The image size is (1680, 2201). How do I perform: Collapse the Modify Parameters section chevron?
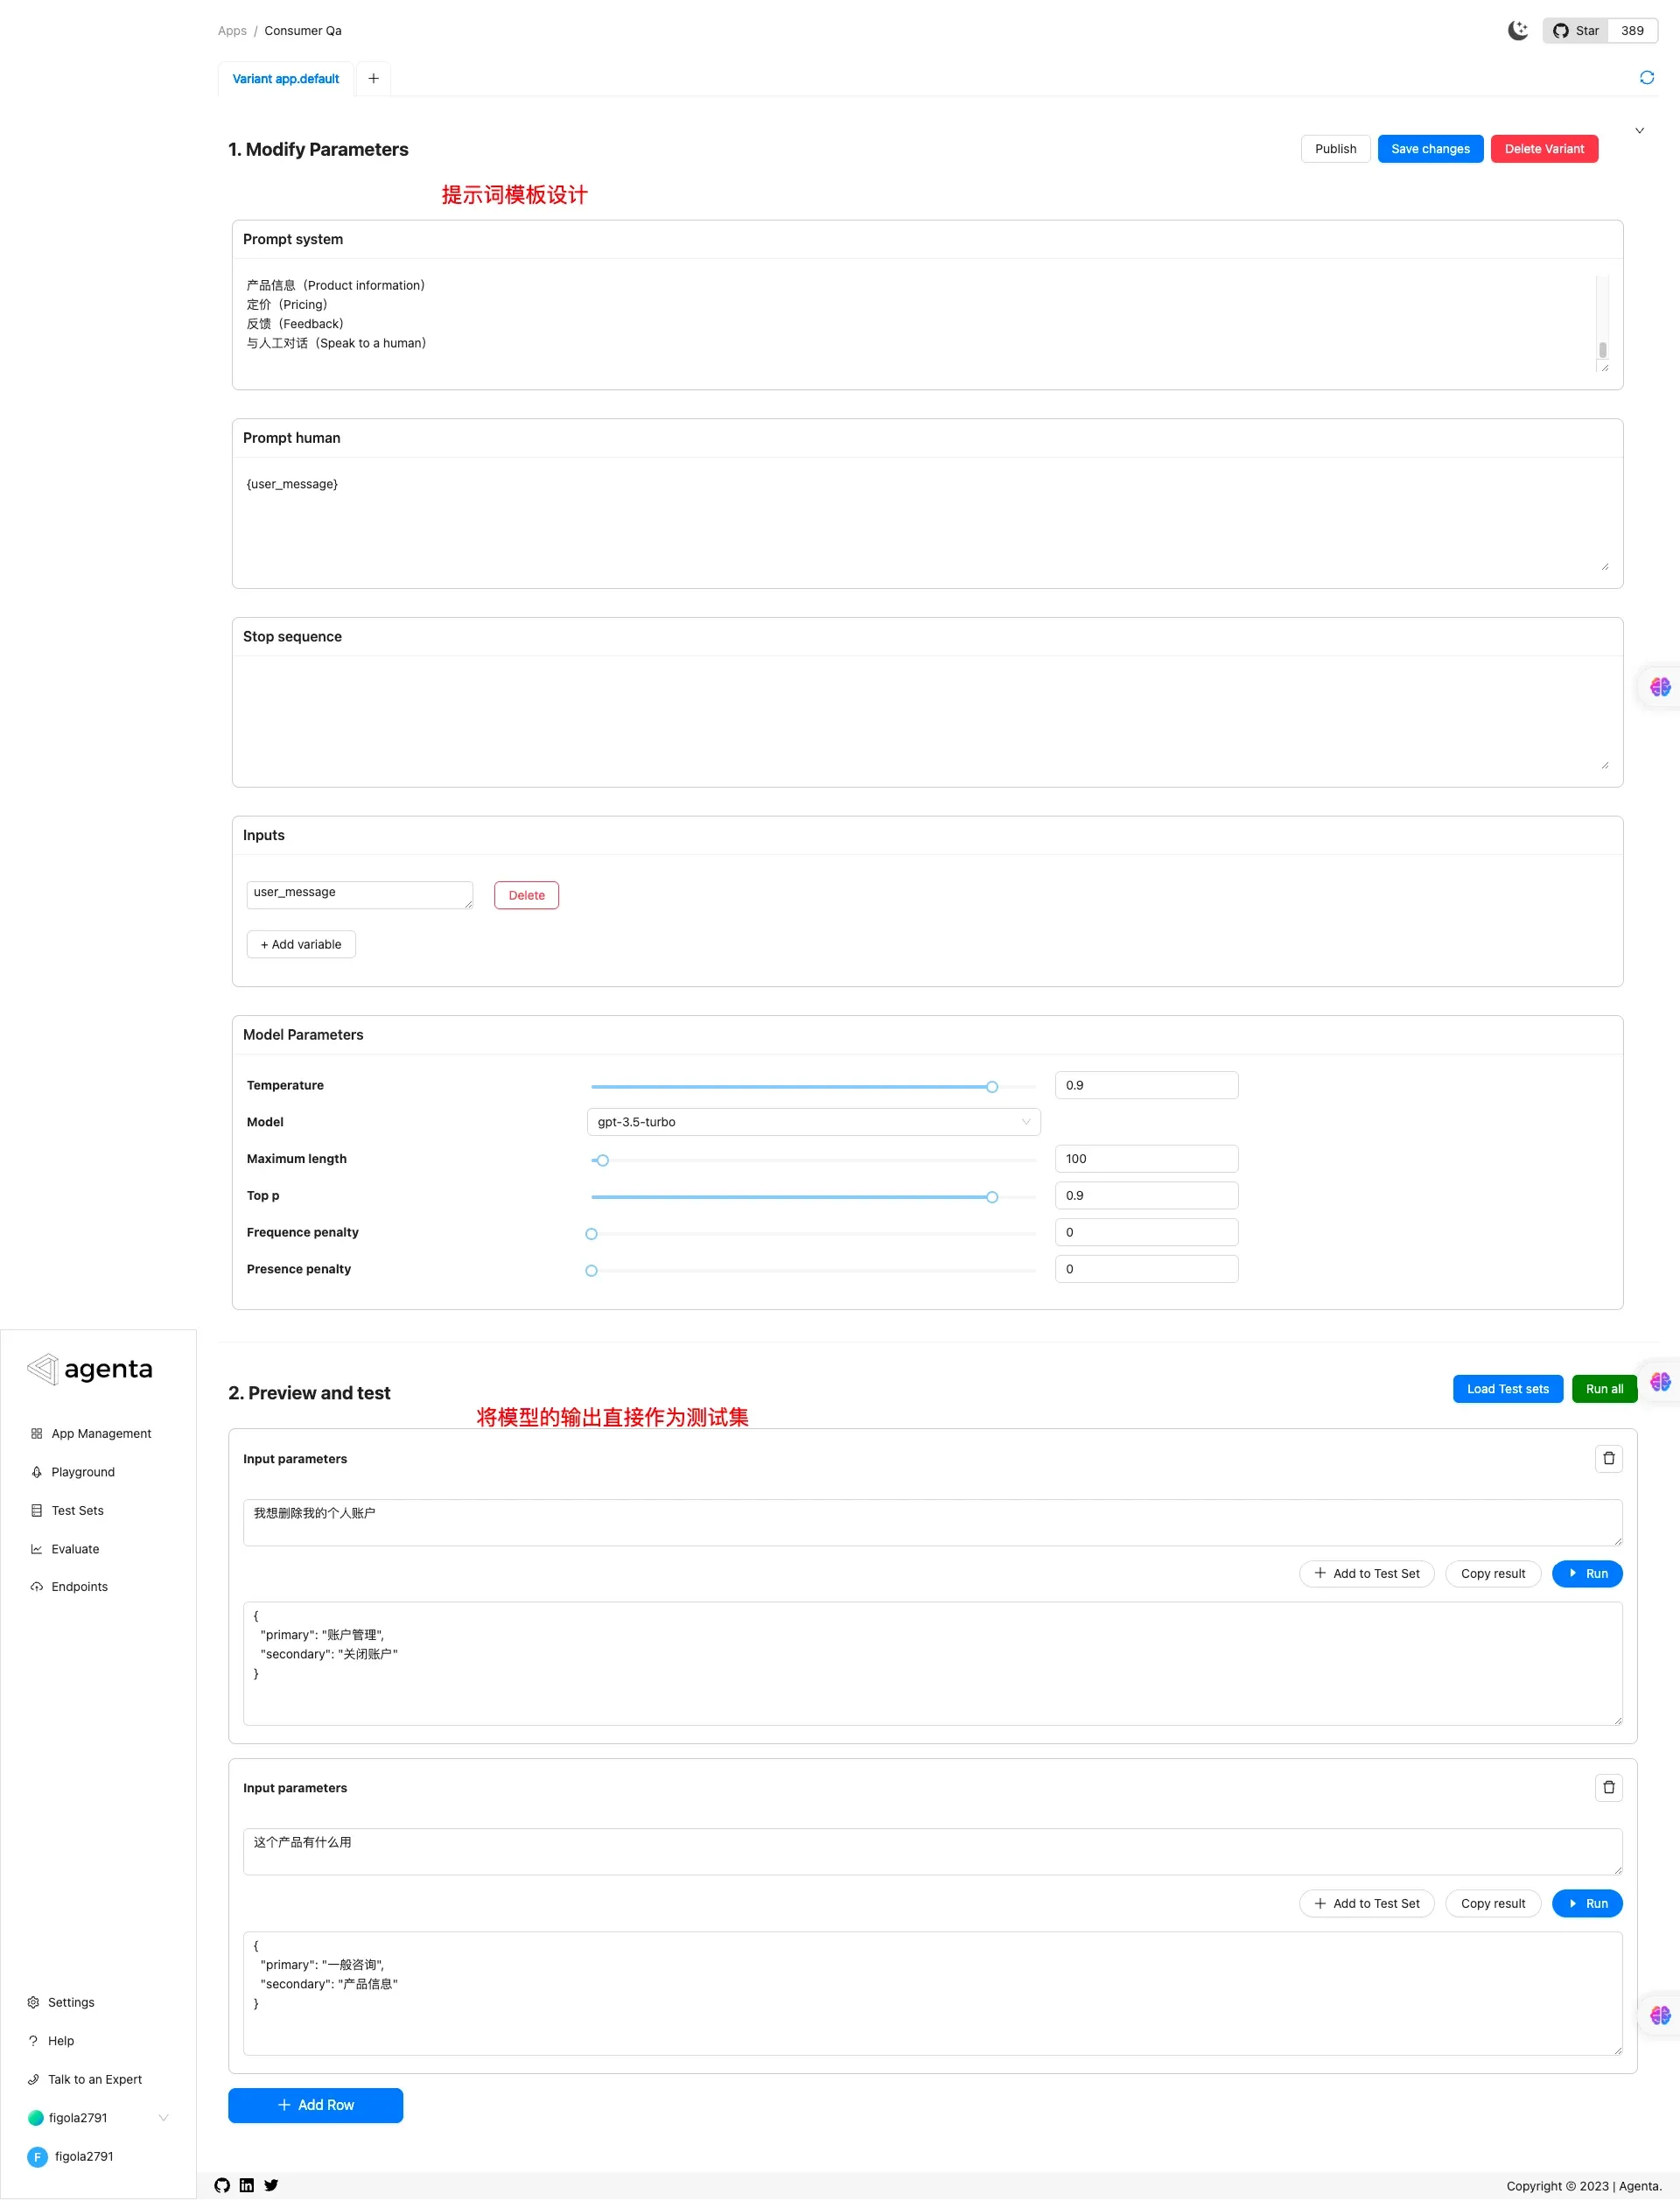click(1639, 131)
